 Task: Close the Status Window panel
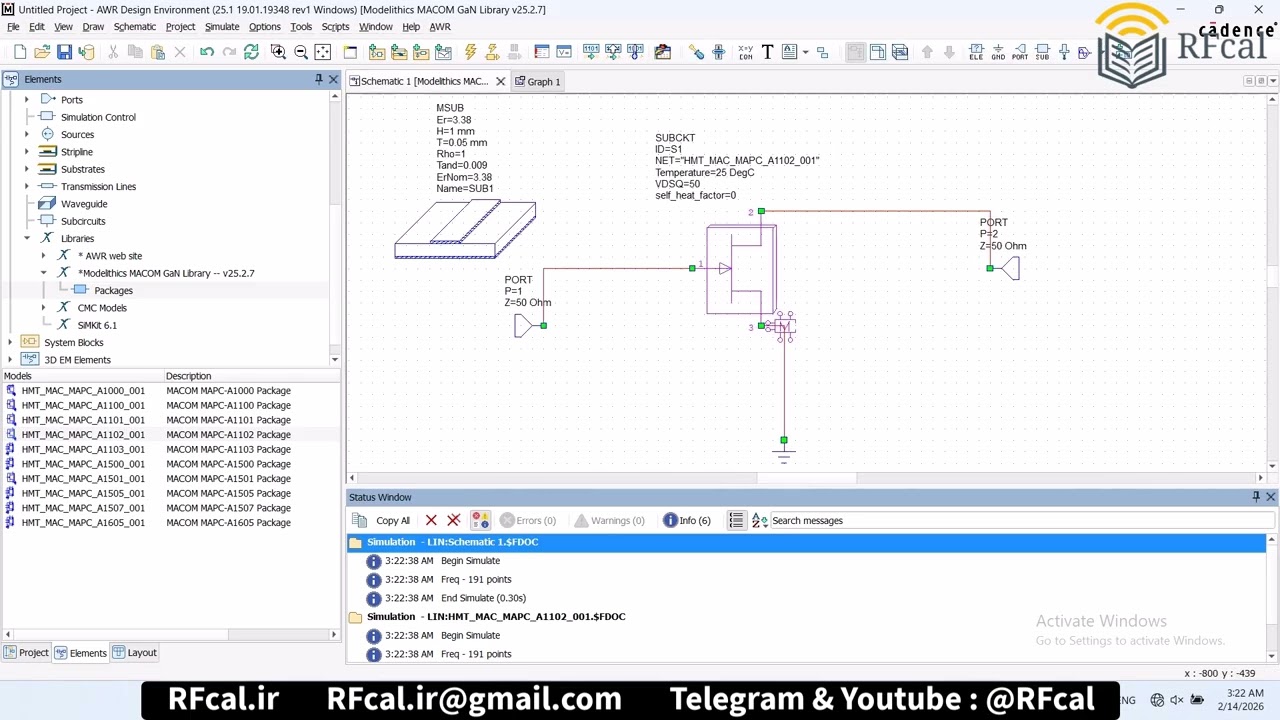(1271, 497)
